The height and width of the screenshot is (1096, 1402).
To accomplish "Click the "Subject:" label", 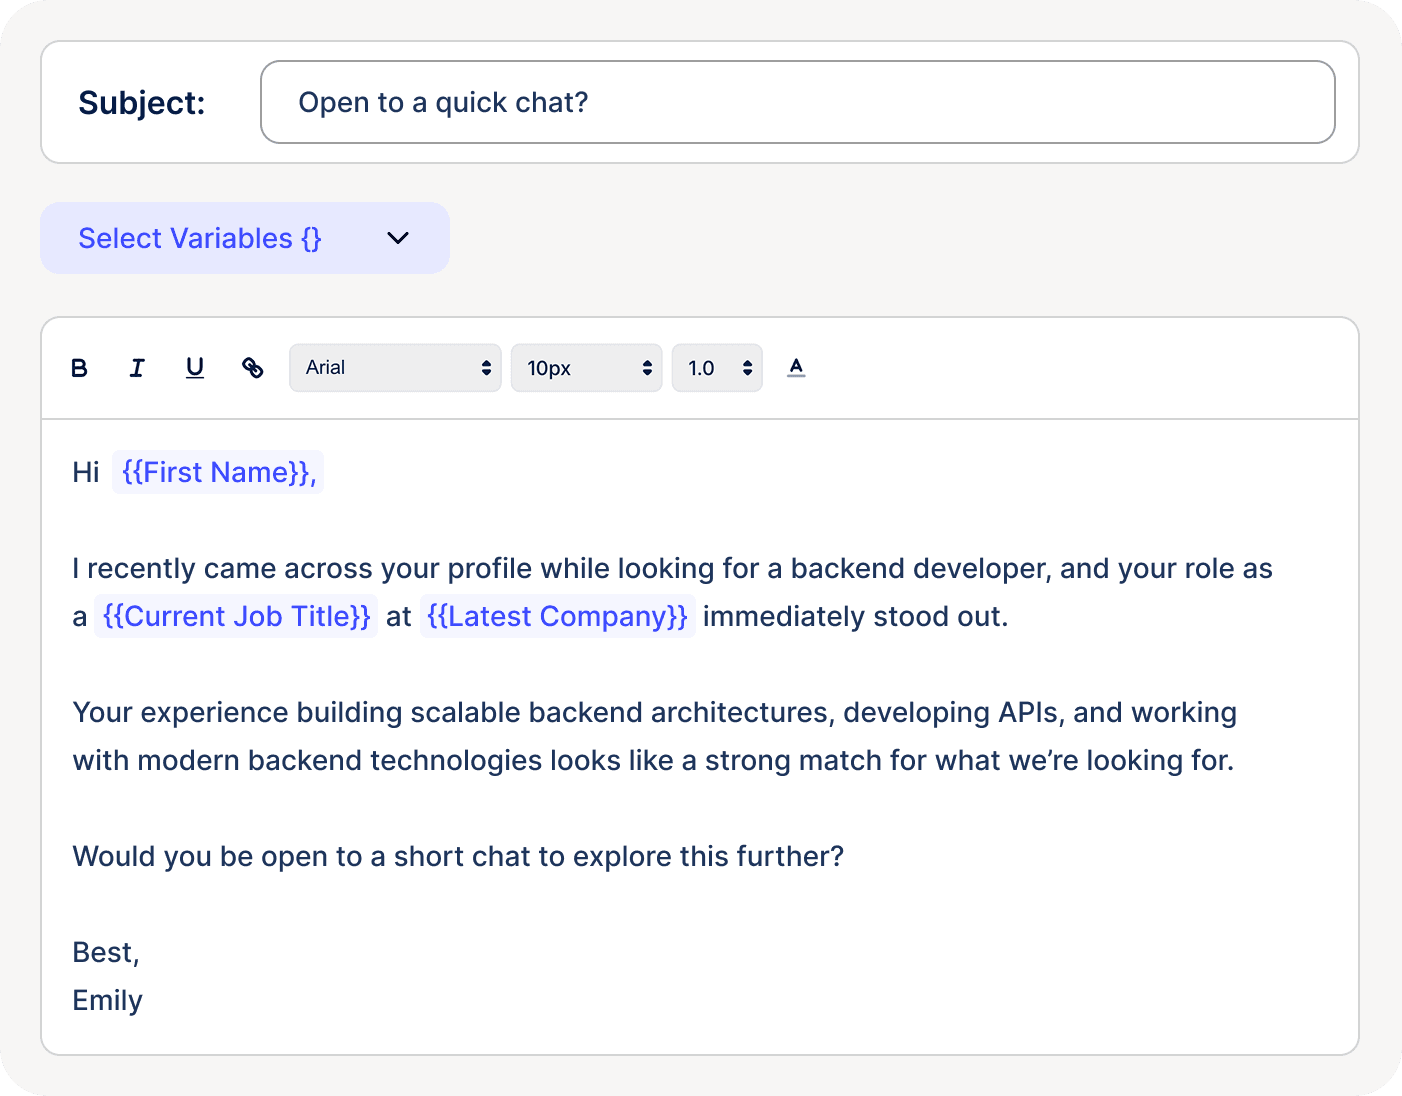I will [142, 102].
